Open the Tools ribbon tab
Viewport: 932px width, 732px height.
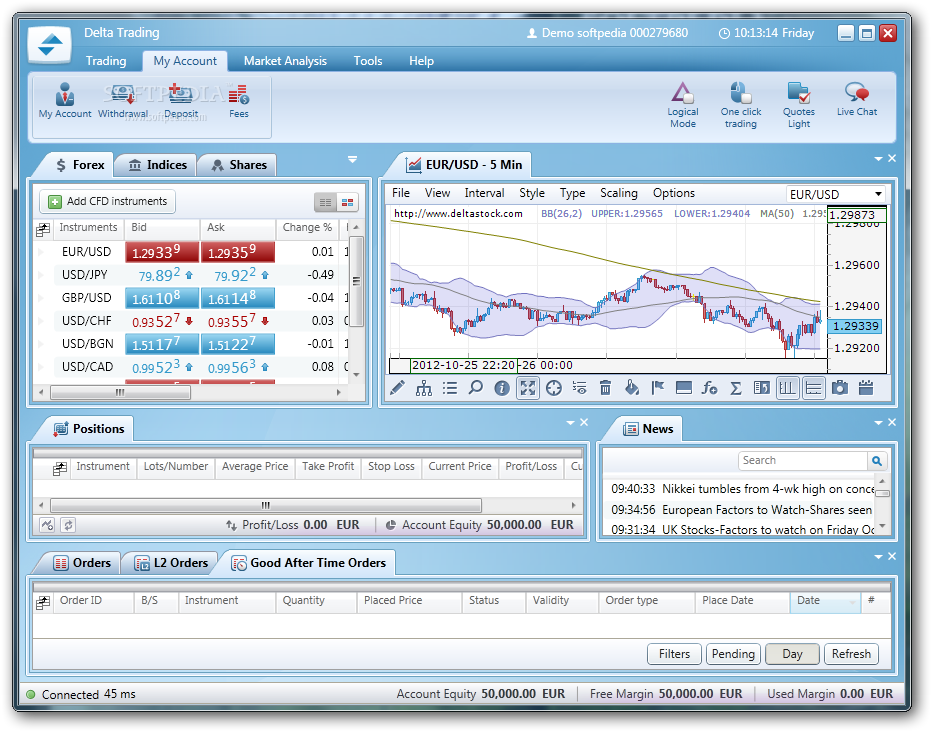[x=368, y=61]
